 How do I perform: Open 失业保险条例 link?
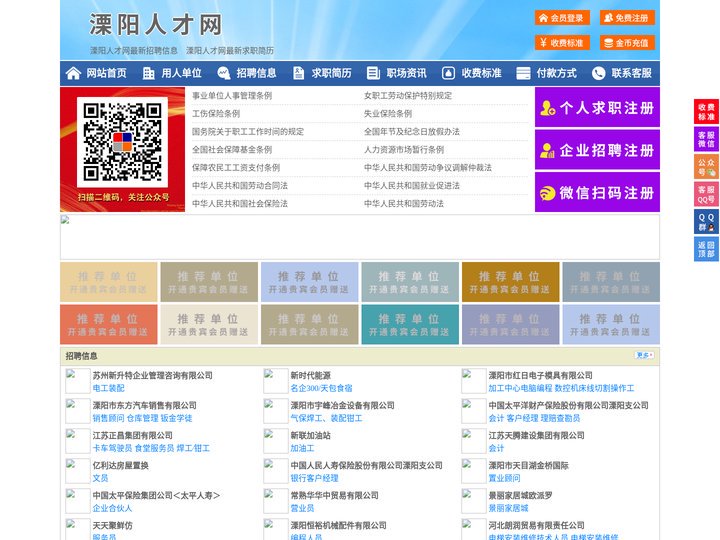tap(388, 113)
